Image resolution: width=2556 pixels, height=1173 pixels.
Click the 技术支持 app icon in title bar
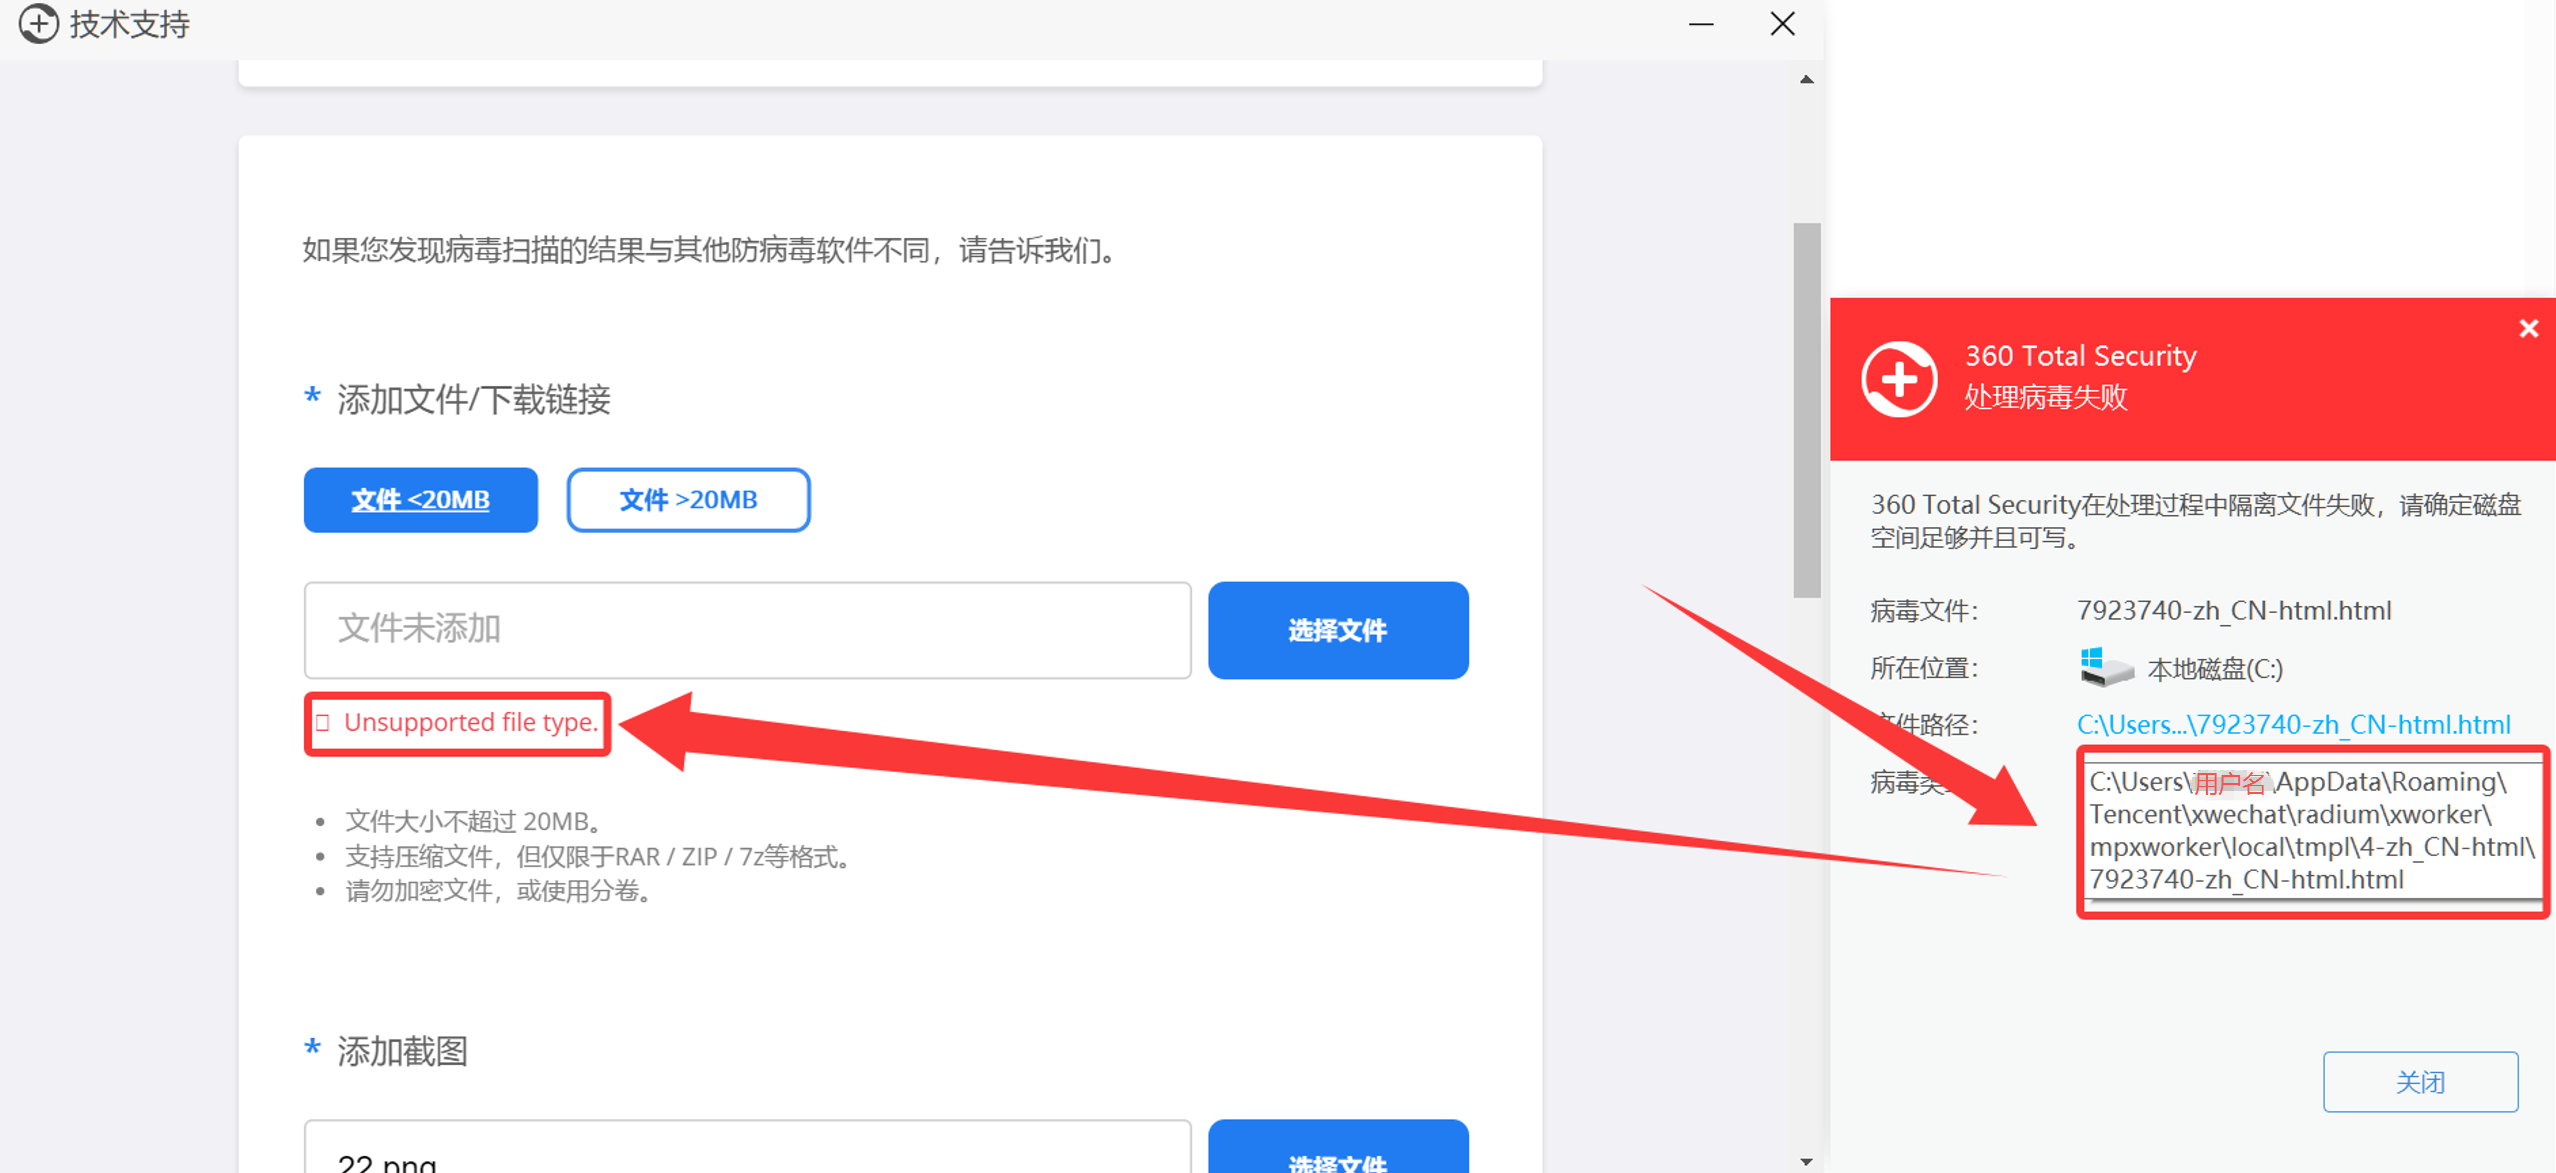pyautogui.click(x=38, y=23)
